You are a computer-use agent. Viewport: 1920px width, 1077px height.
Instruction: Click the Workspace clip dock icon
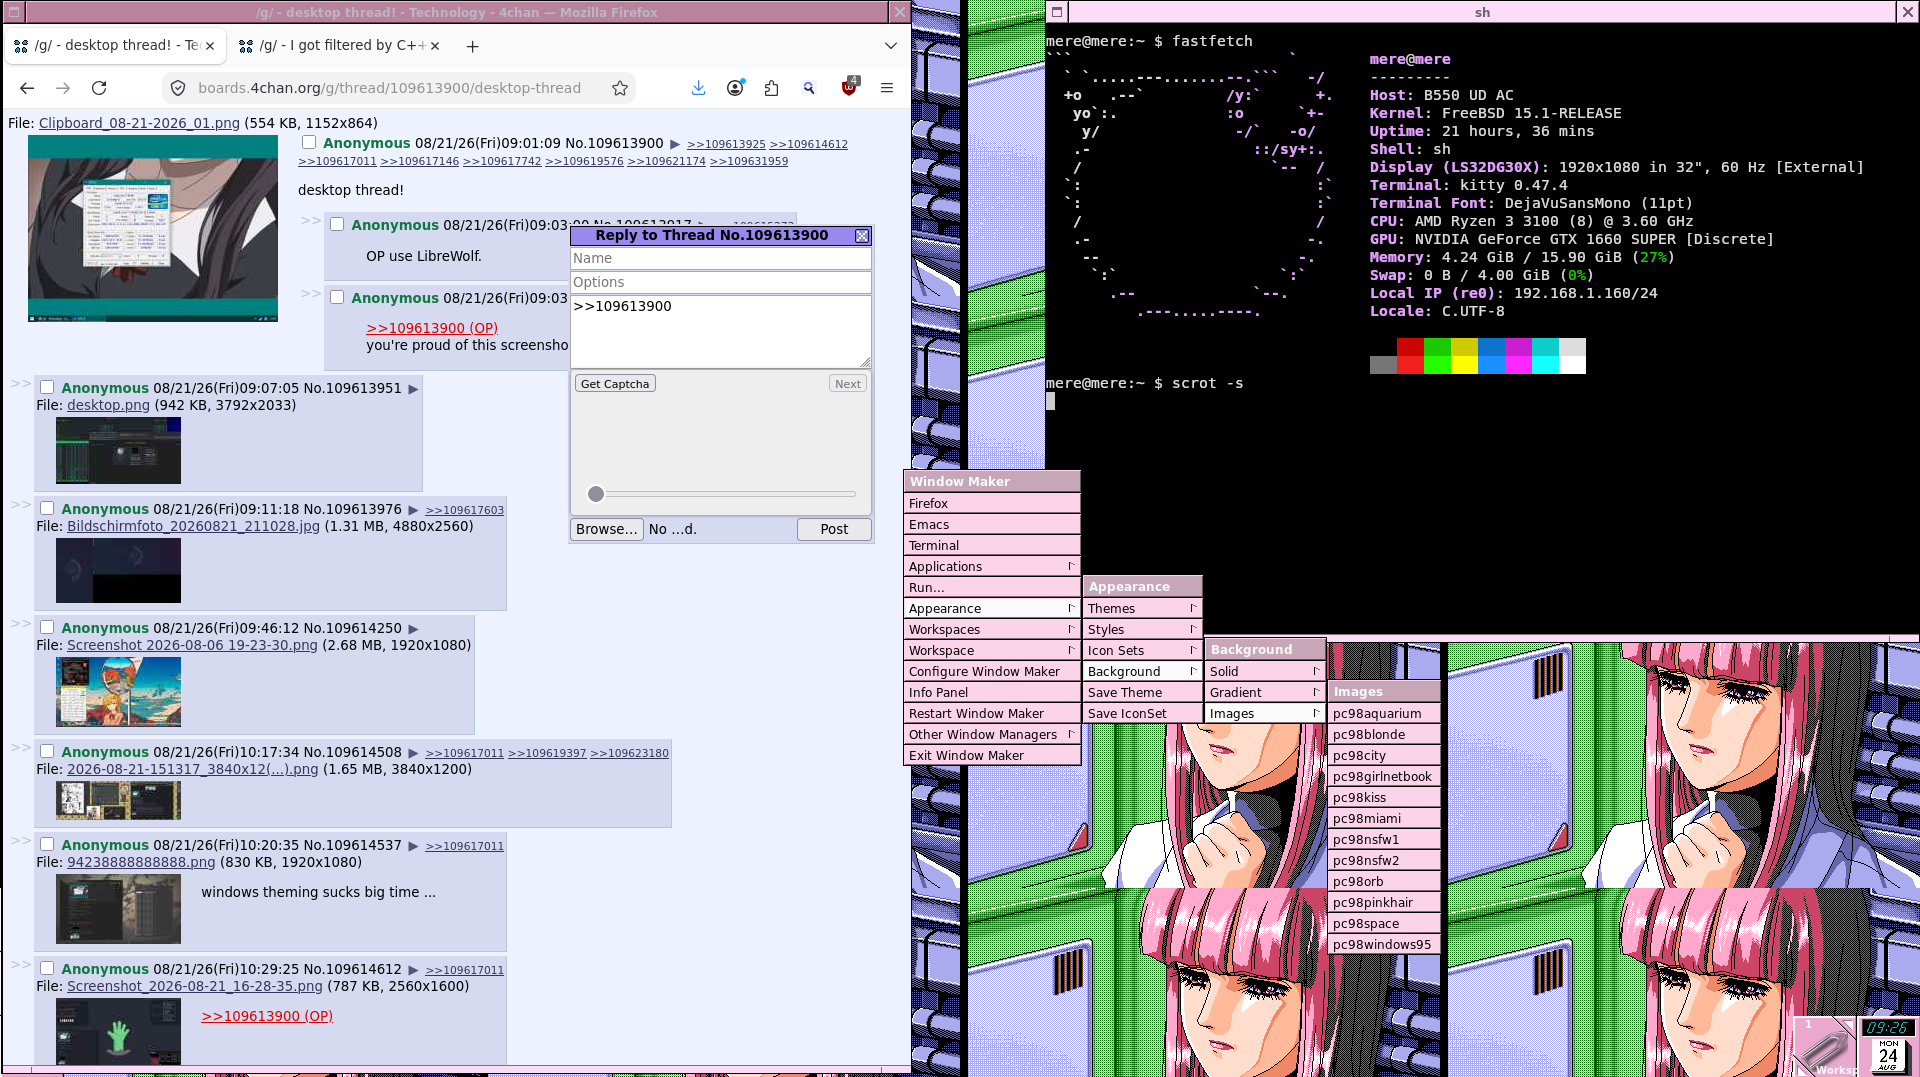(1823, 1046)
